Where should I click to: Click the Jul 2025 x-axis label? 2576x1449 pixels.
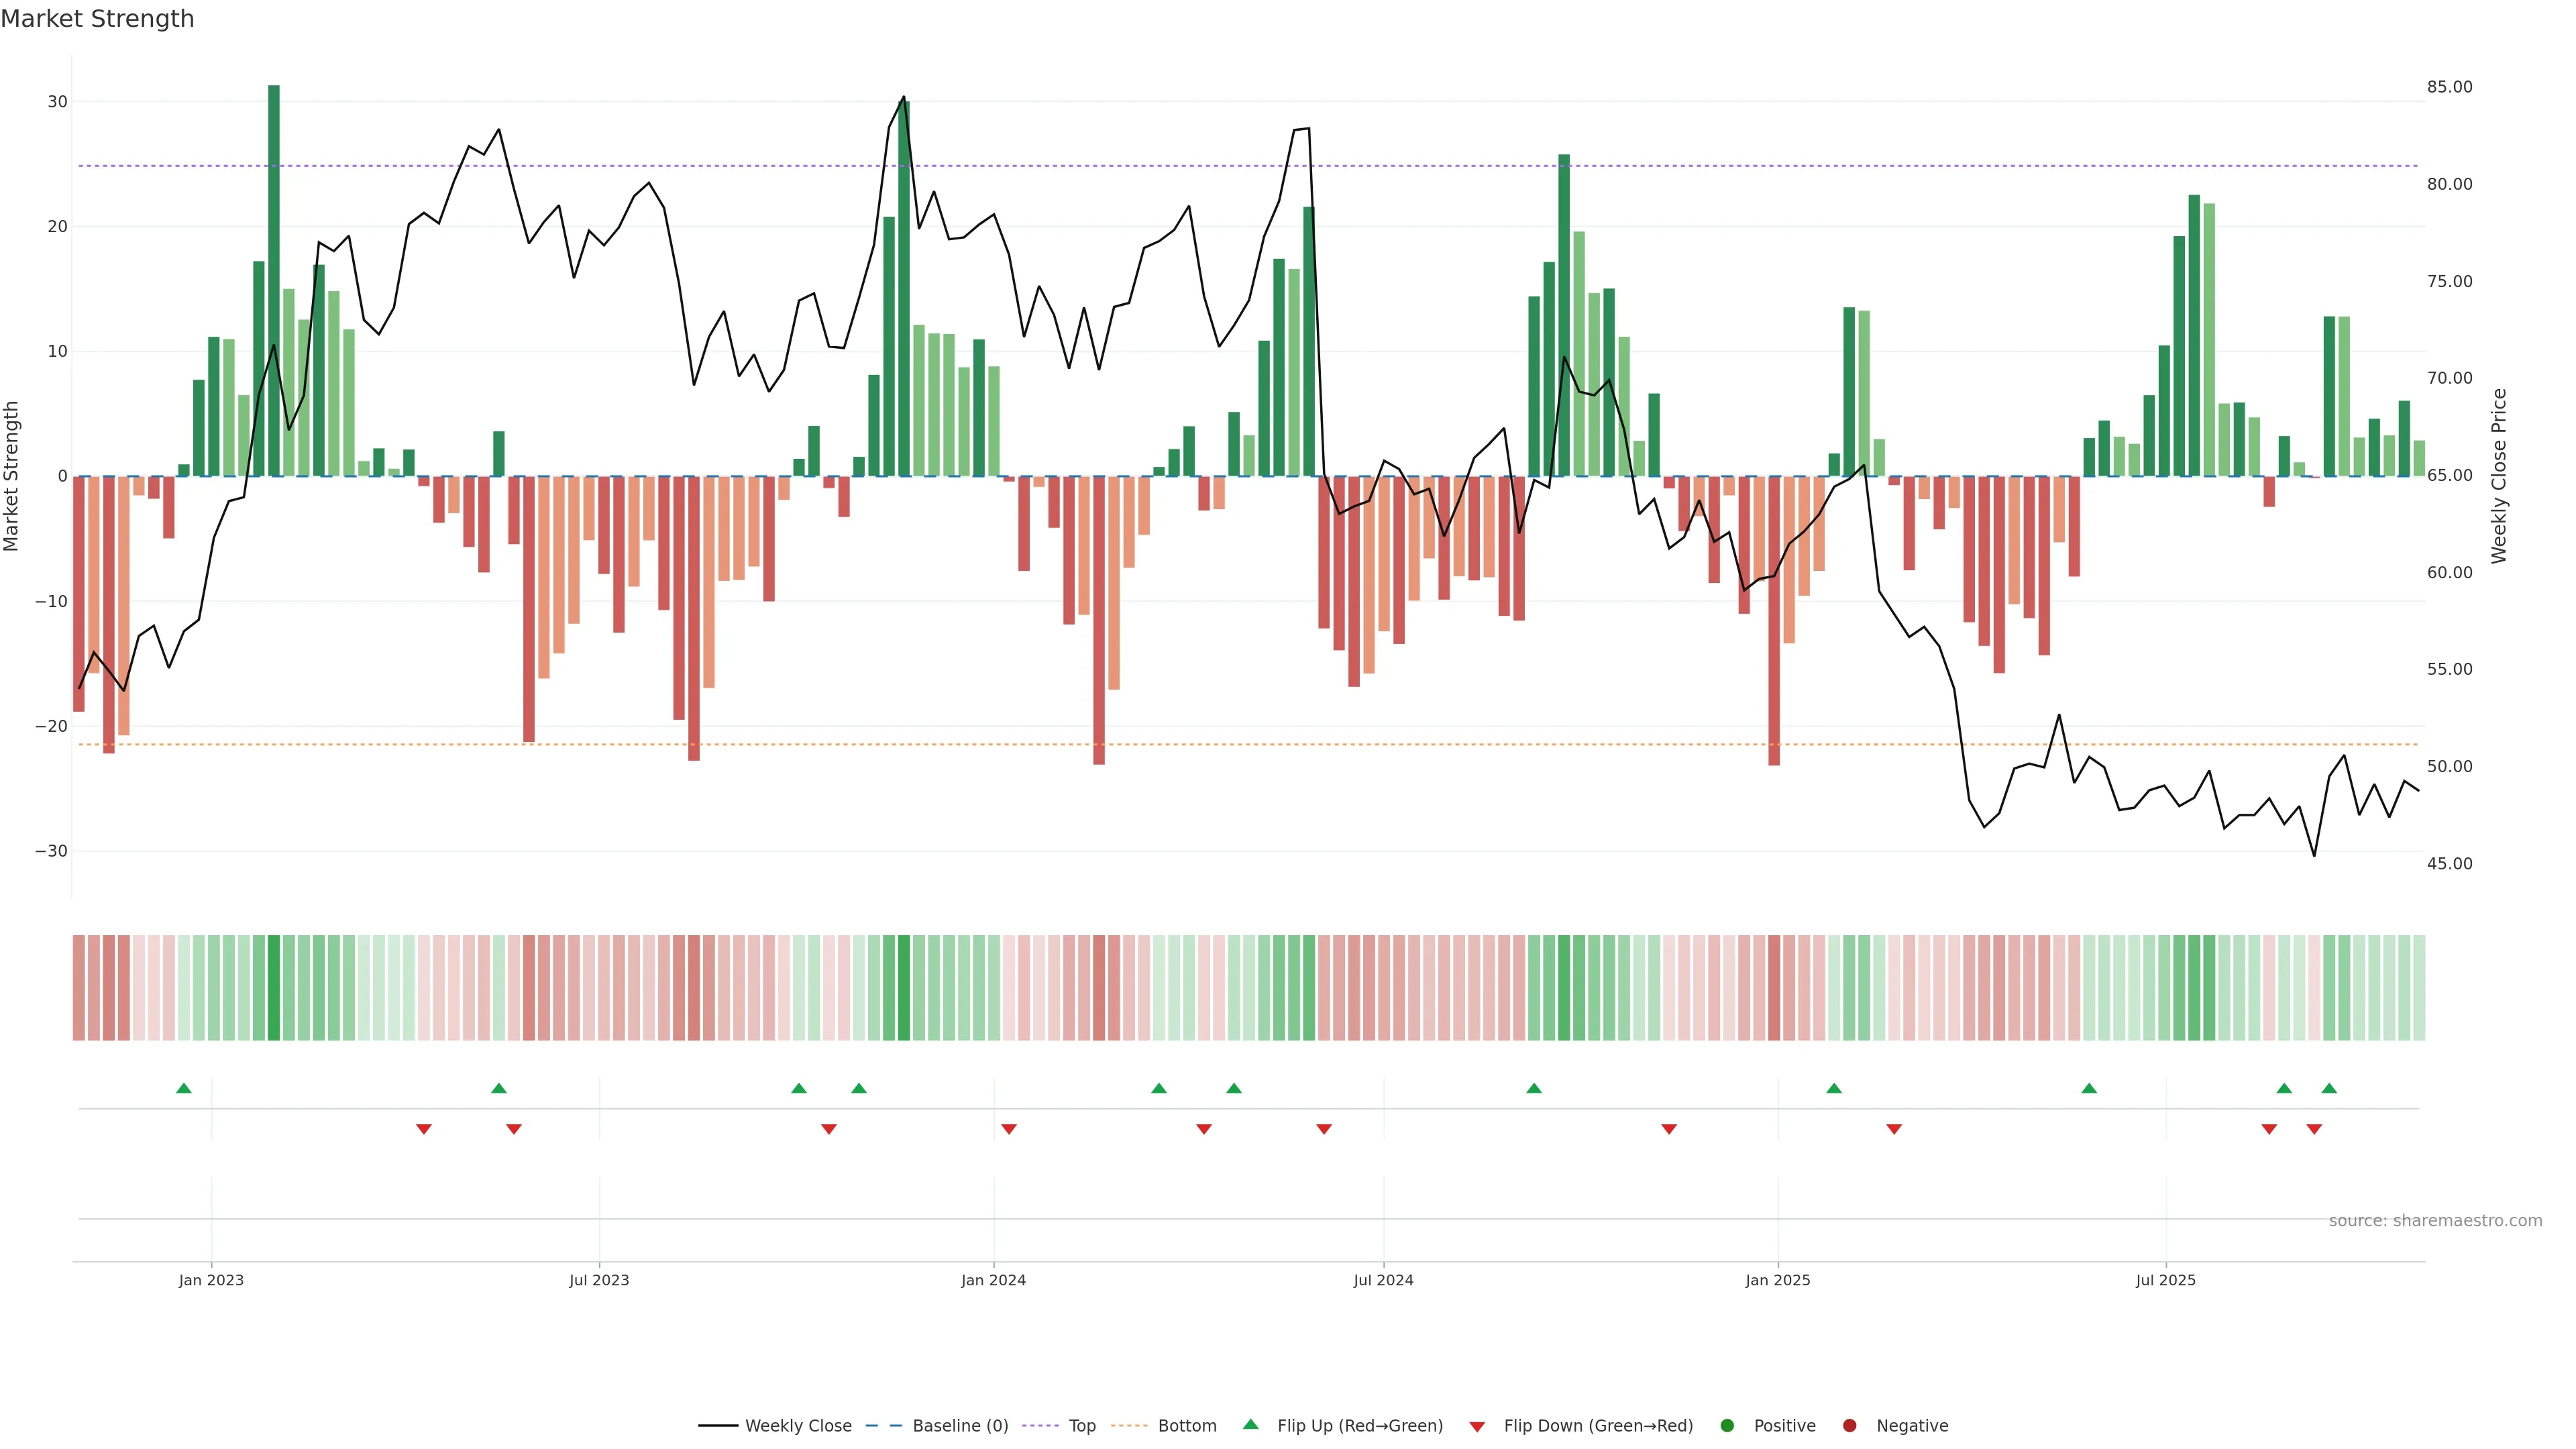point(2165,1280)
